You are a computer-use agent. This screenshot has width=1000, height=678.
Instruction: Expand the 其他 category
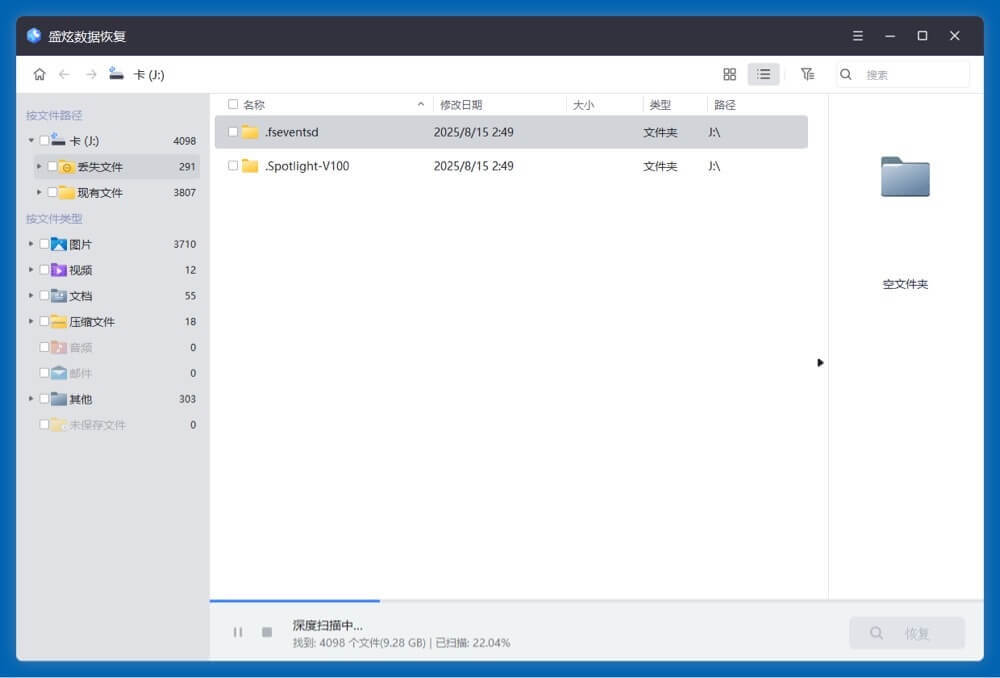pos(30,399)
